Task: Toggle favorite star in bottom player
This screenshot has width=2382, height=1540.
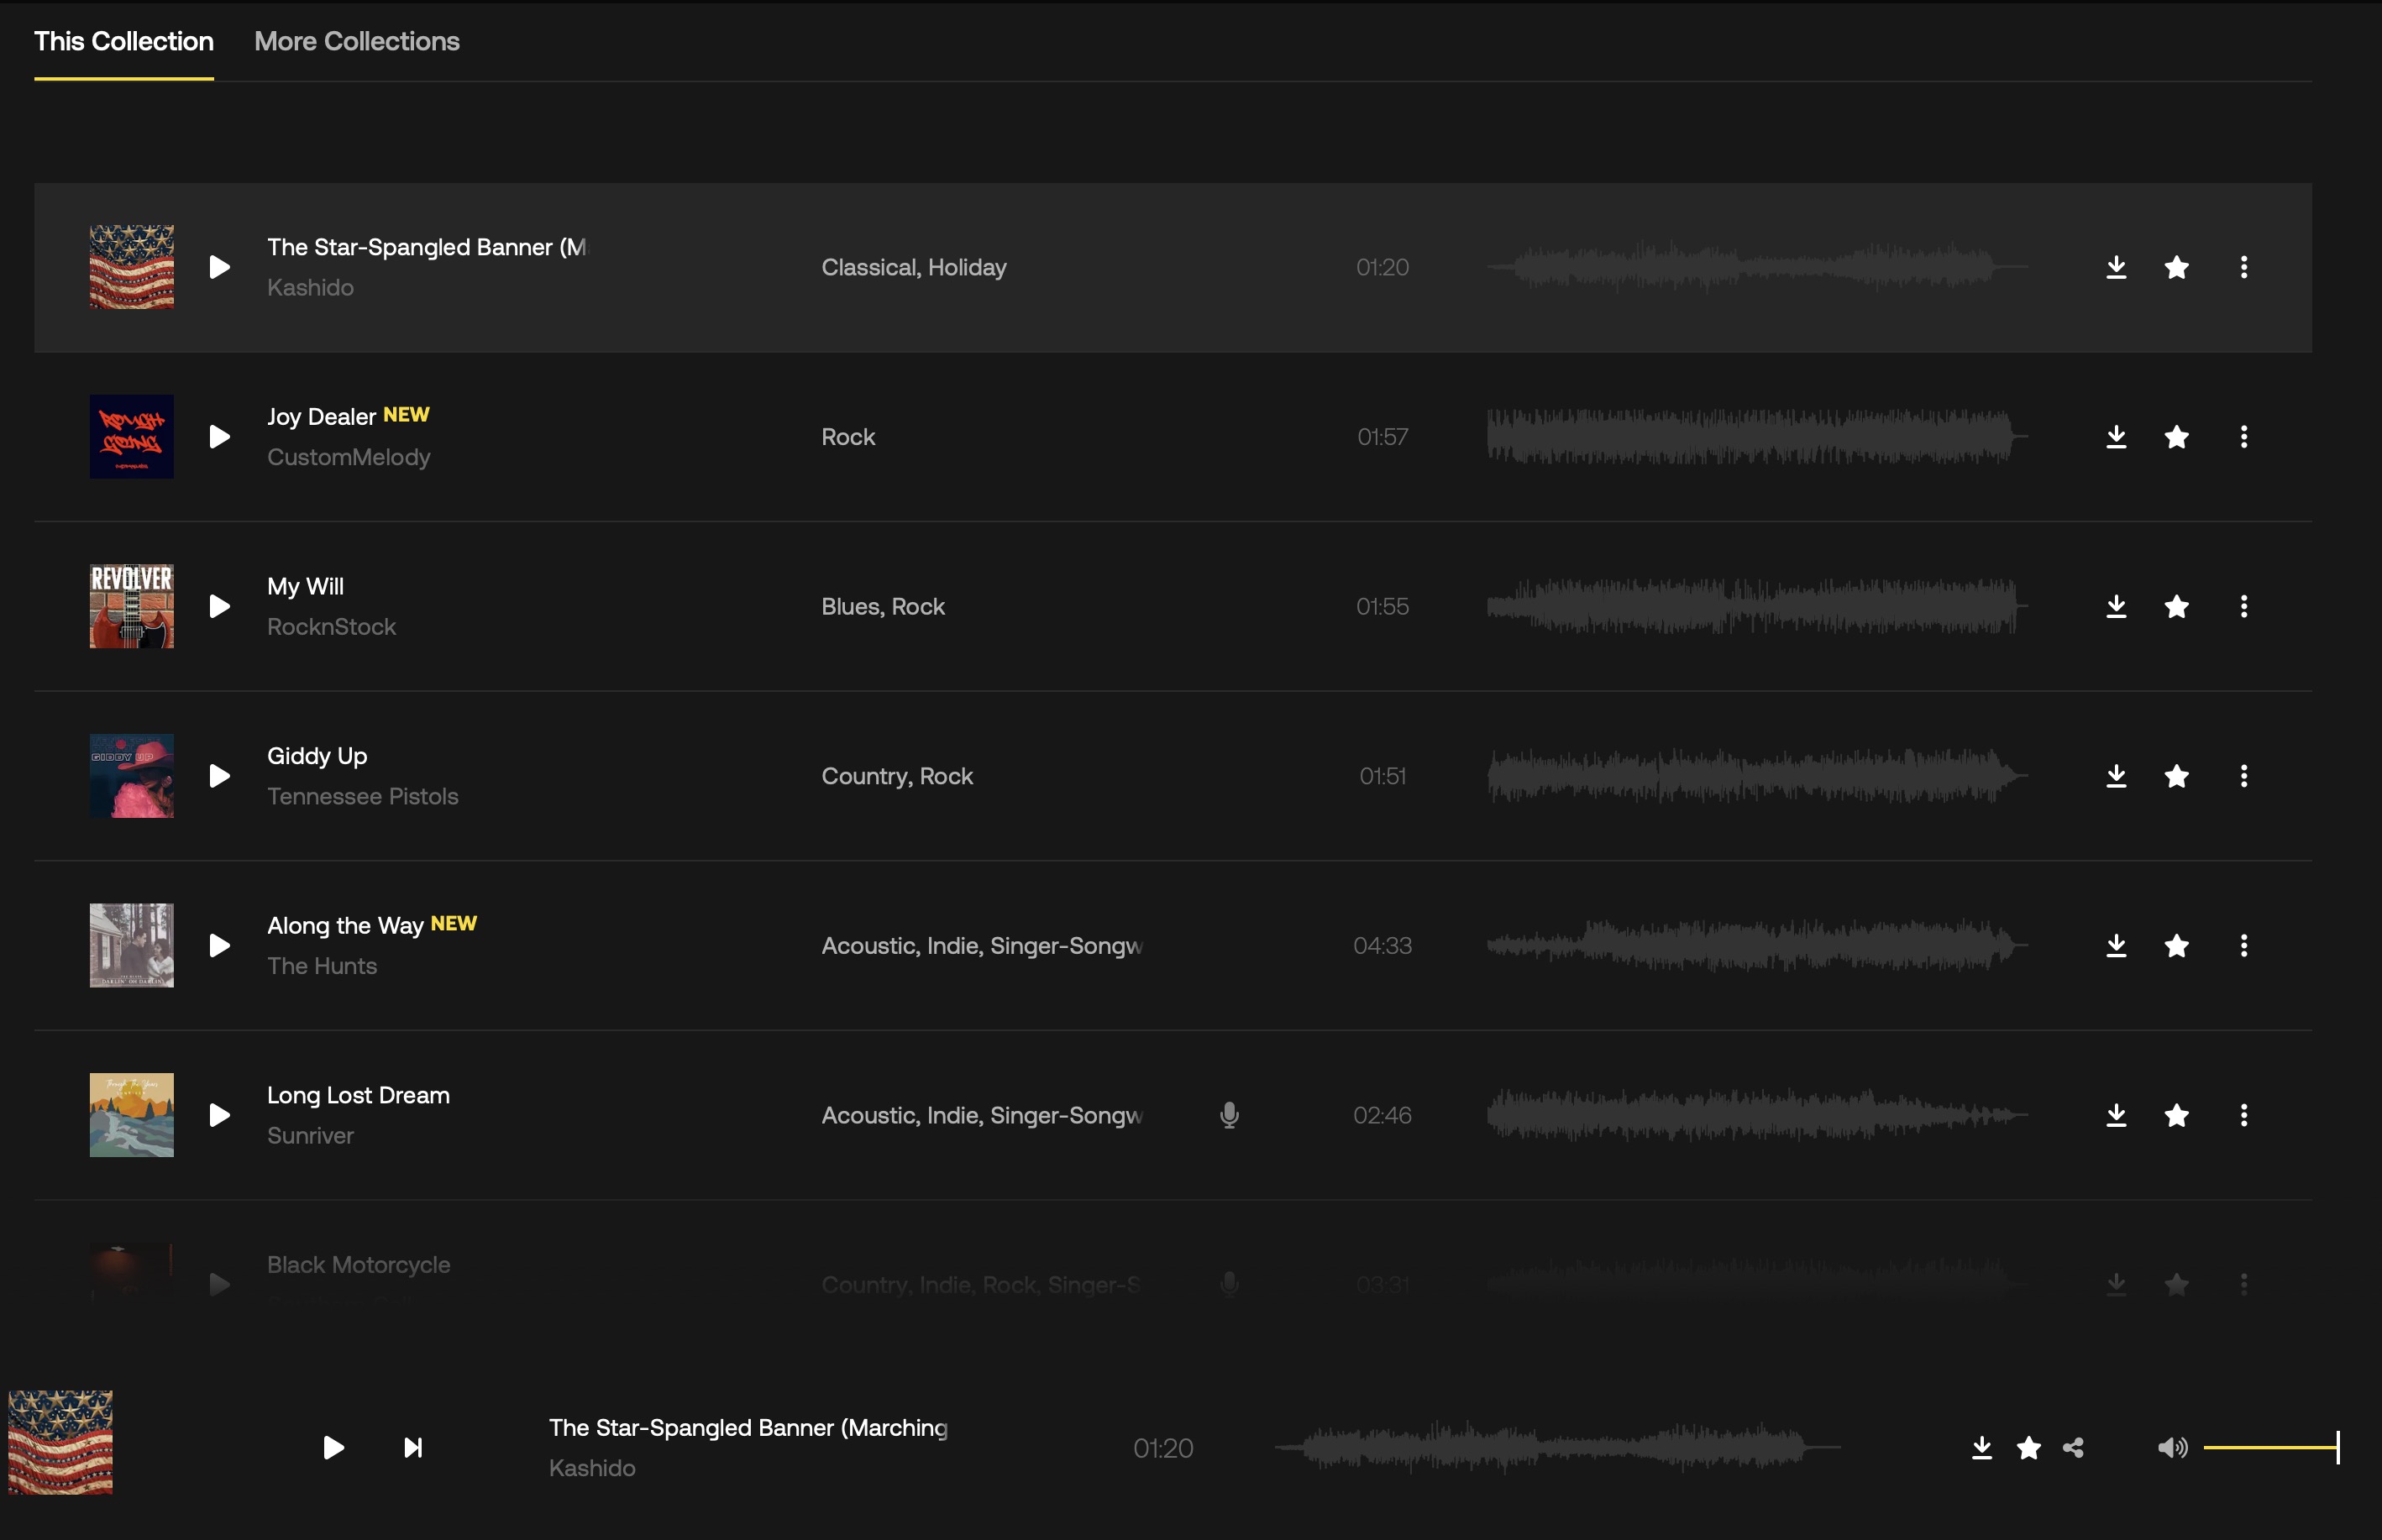Action: 2028,1448
